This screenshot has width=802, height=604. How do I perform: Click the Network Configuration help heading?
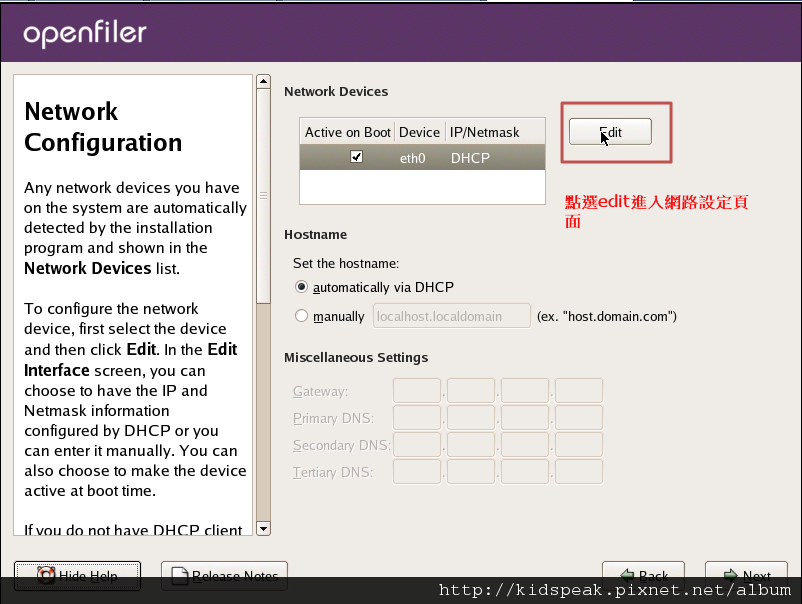(103, 127)
